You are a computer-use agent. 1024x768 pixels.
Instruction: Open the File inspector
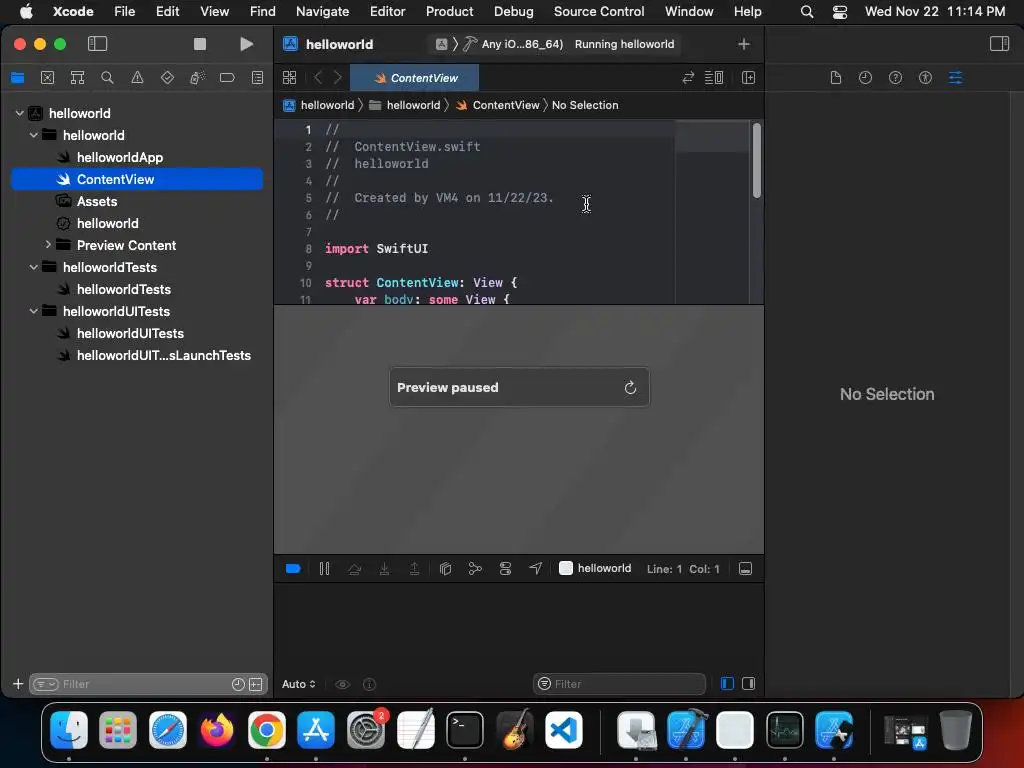[x=835, y=78]
